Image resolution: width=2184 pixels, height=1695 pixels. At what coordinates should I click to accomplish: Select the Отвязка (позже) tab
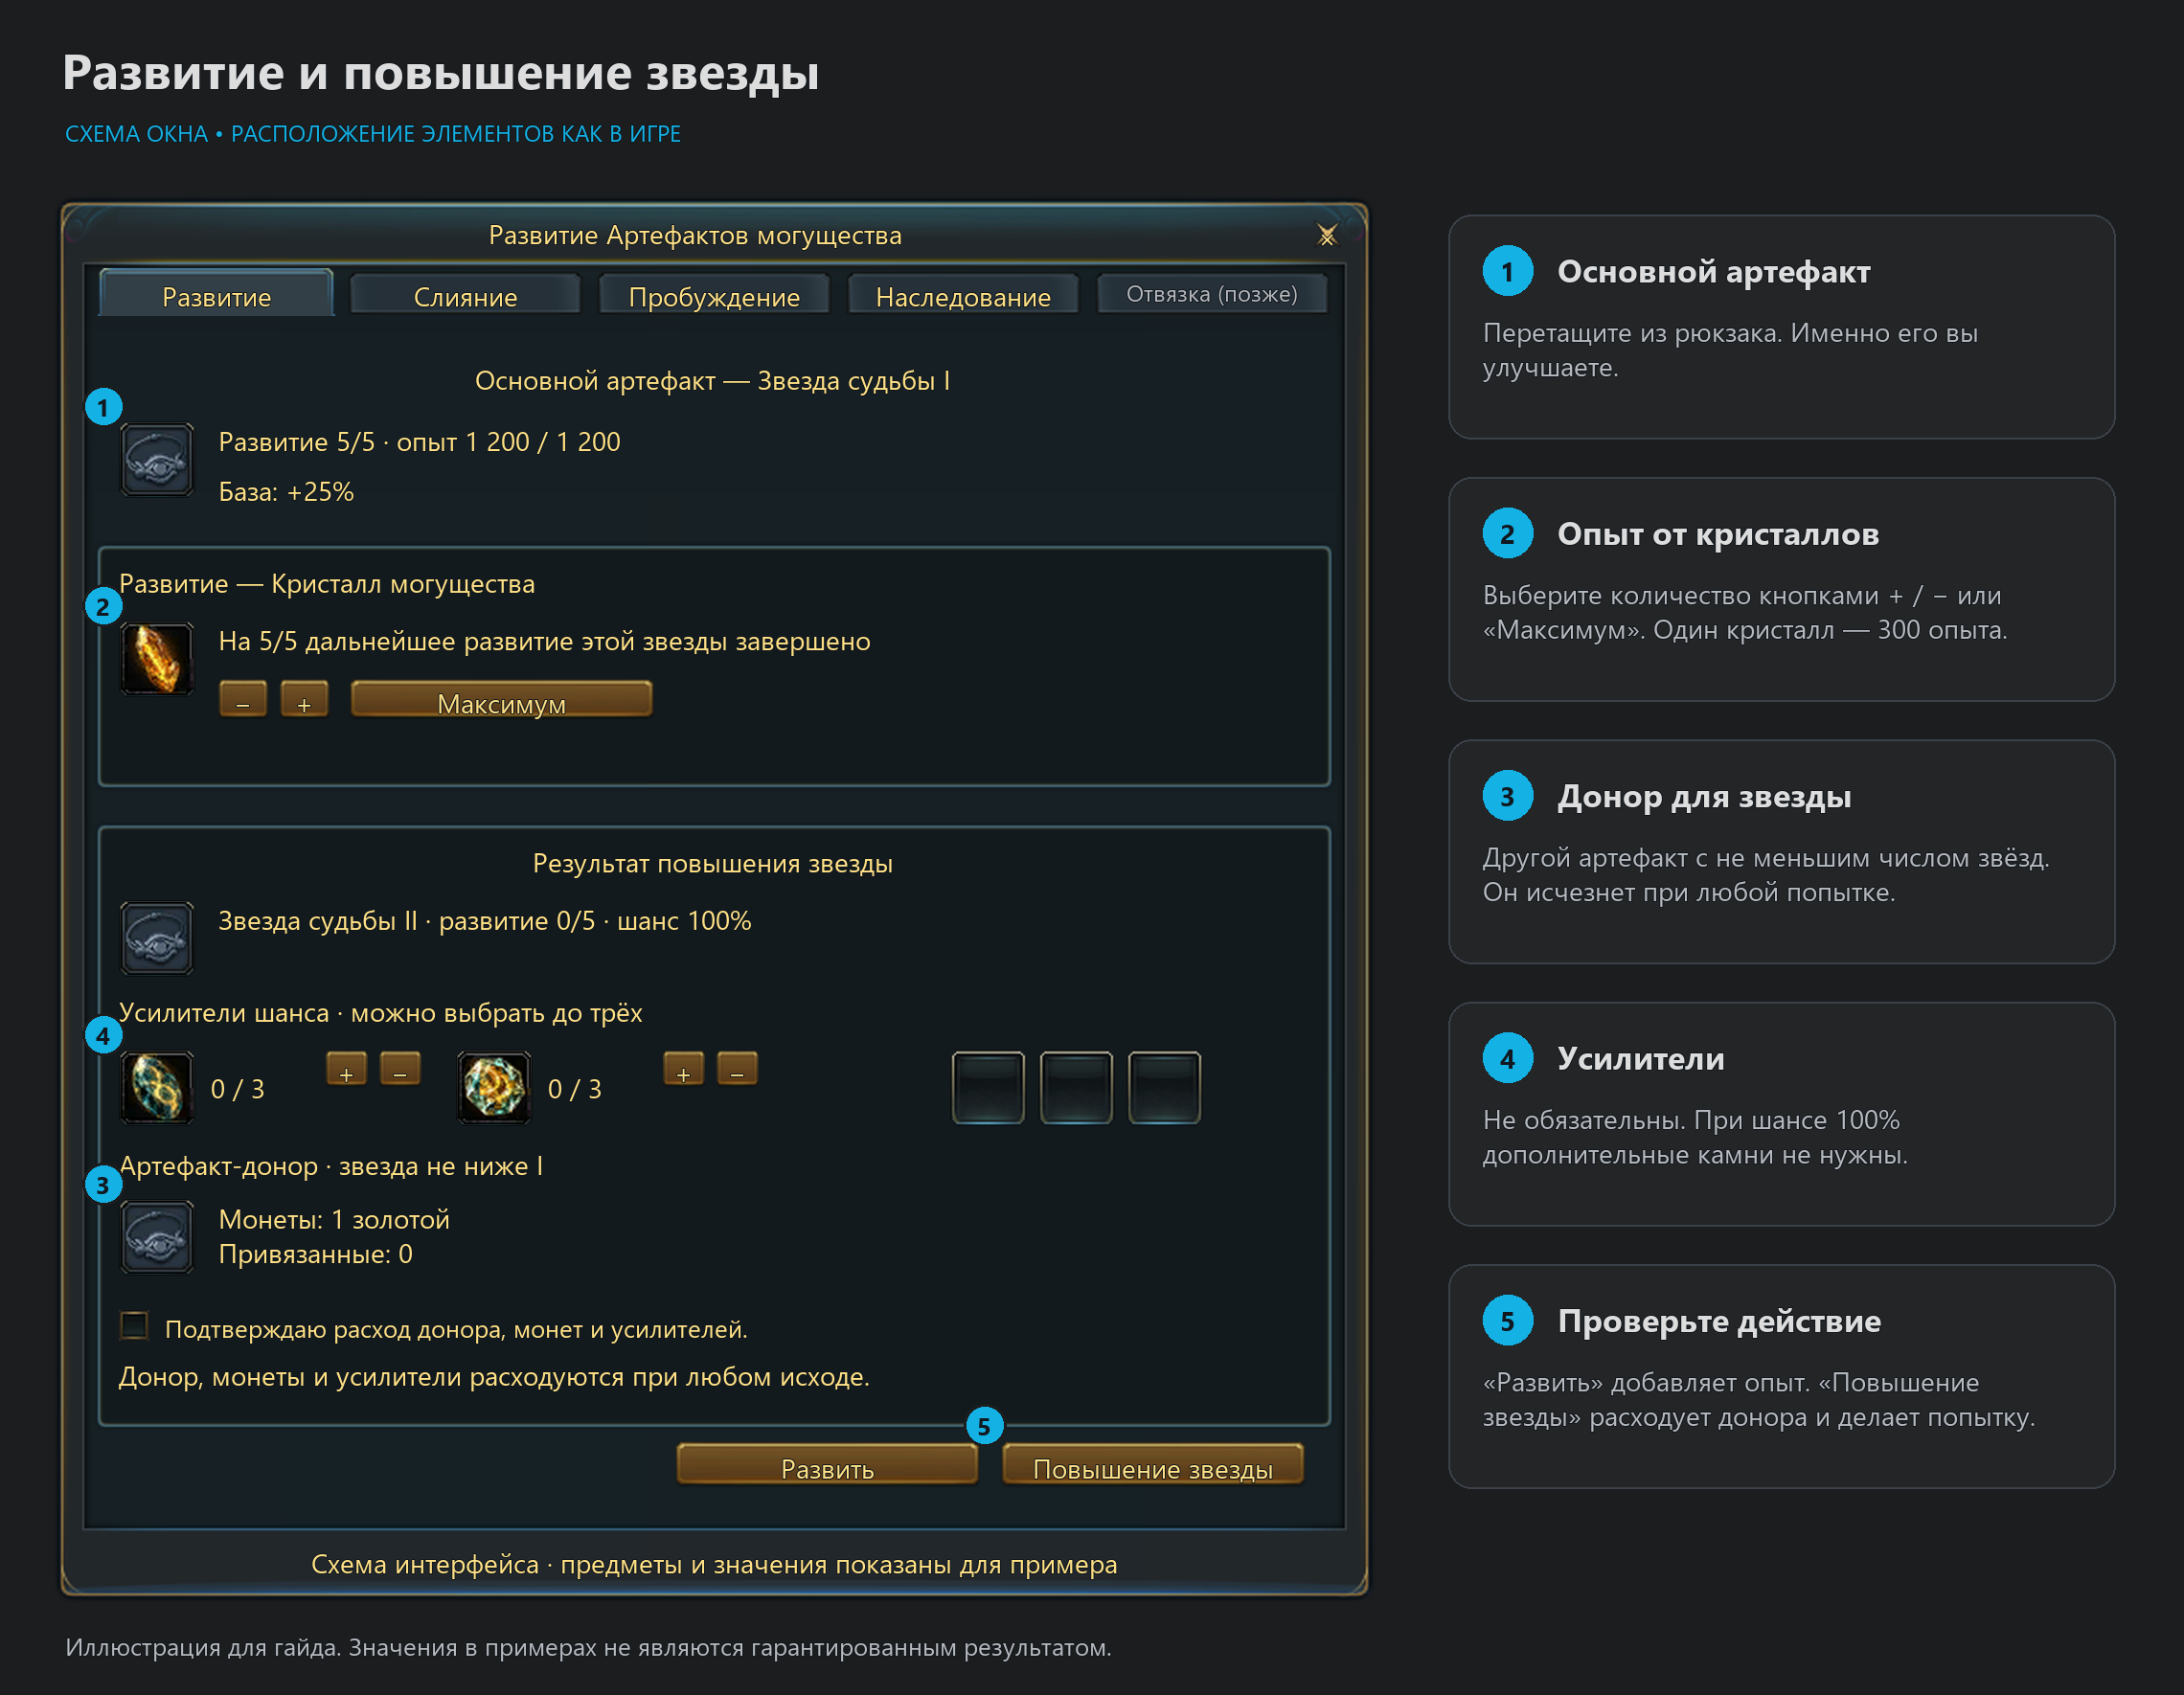tap(1212, 294)
